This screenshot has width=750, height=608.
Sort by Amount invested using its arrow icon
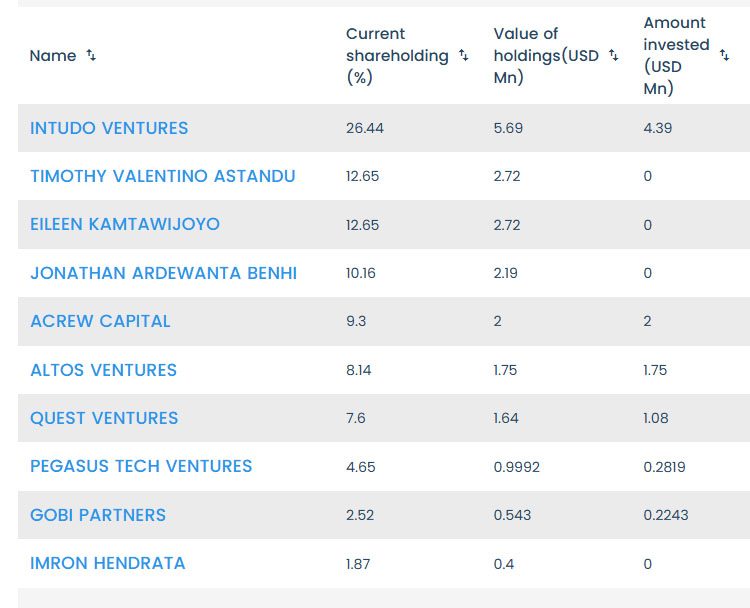pos(724,56)
